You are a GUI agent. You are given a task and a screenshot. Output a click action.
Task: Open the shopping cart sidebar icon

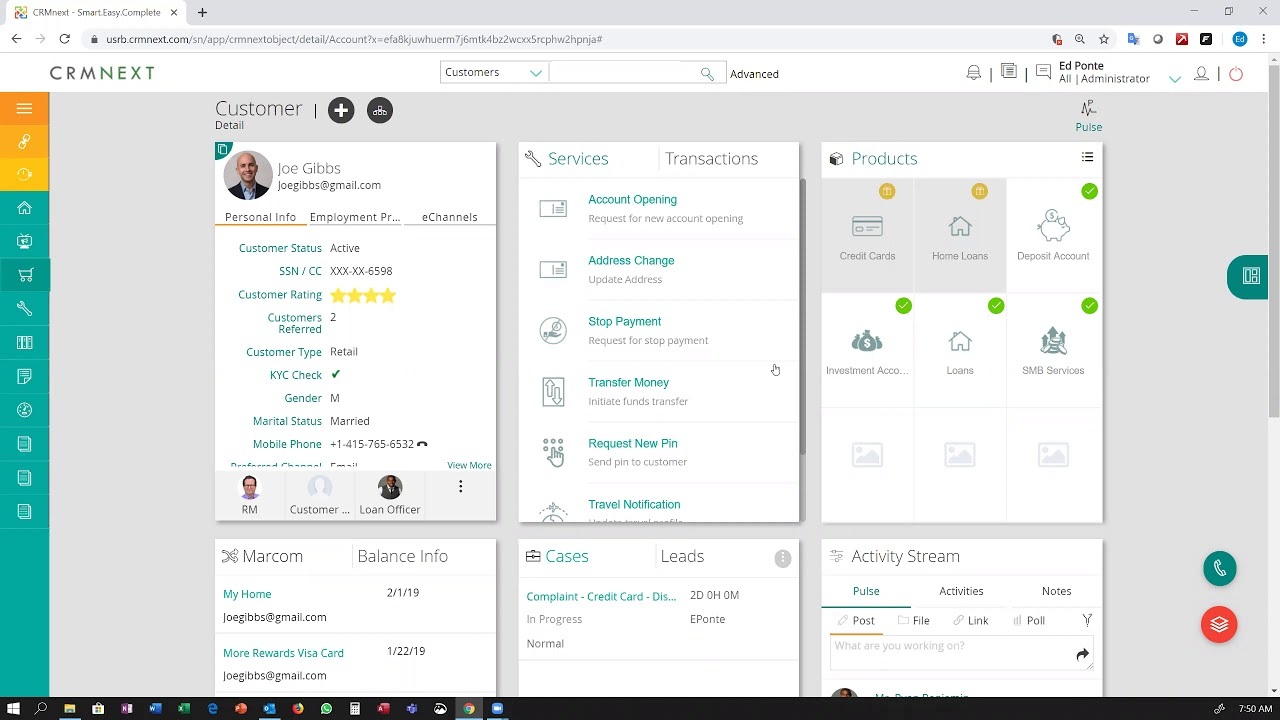(24, 275)
